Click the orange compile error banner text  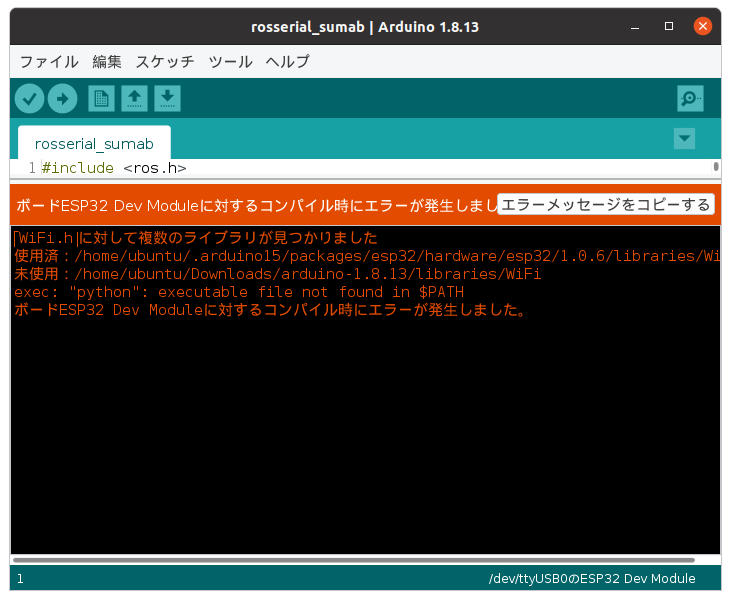(x=256, y=205)
